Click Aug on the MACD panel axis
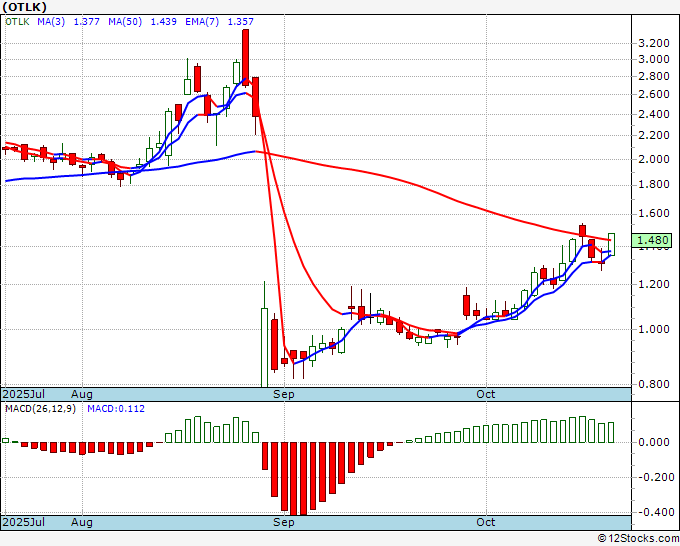 (82, 522)
